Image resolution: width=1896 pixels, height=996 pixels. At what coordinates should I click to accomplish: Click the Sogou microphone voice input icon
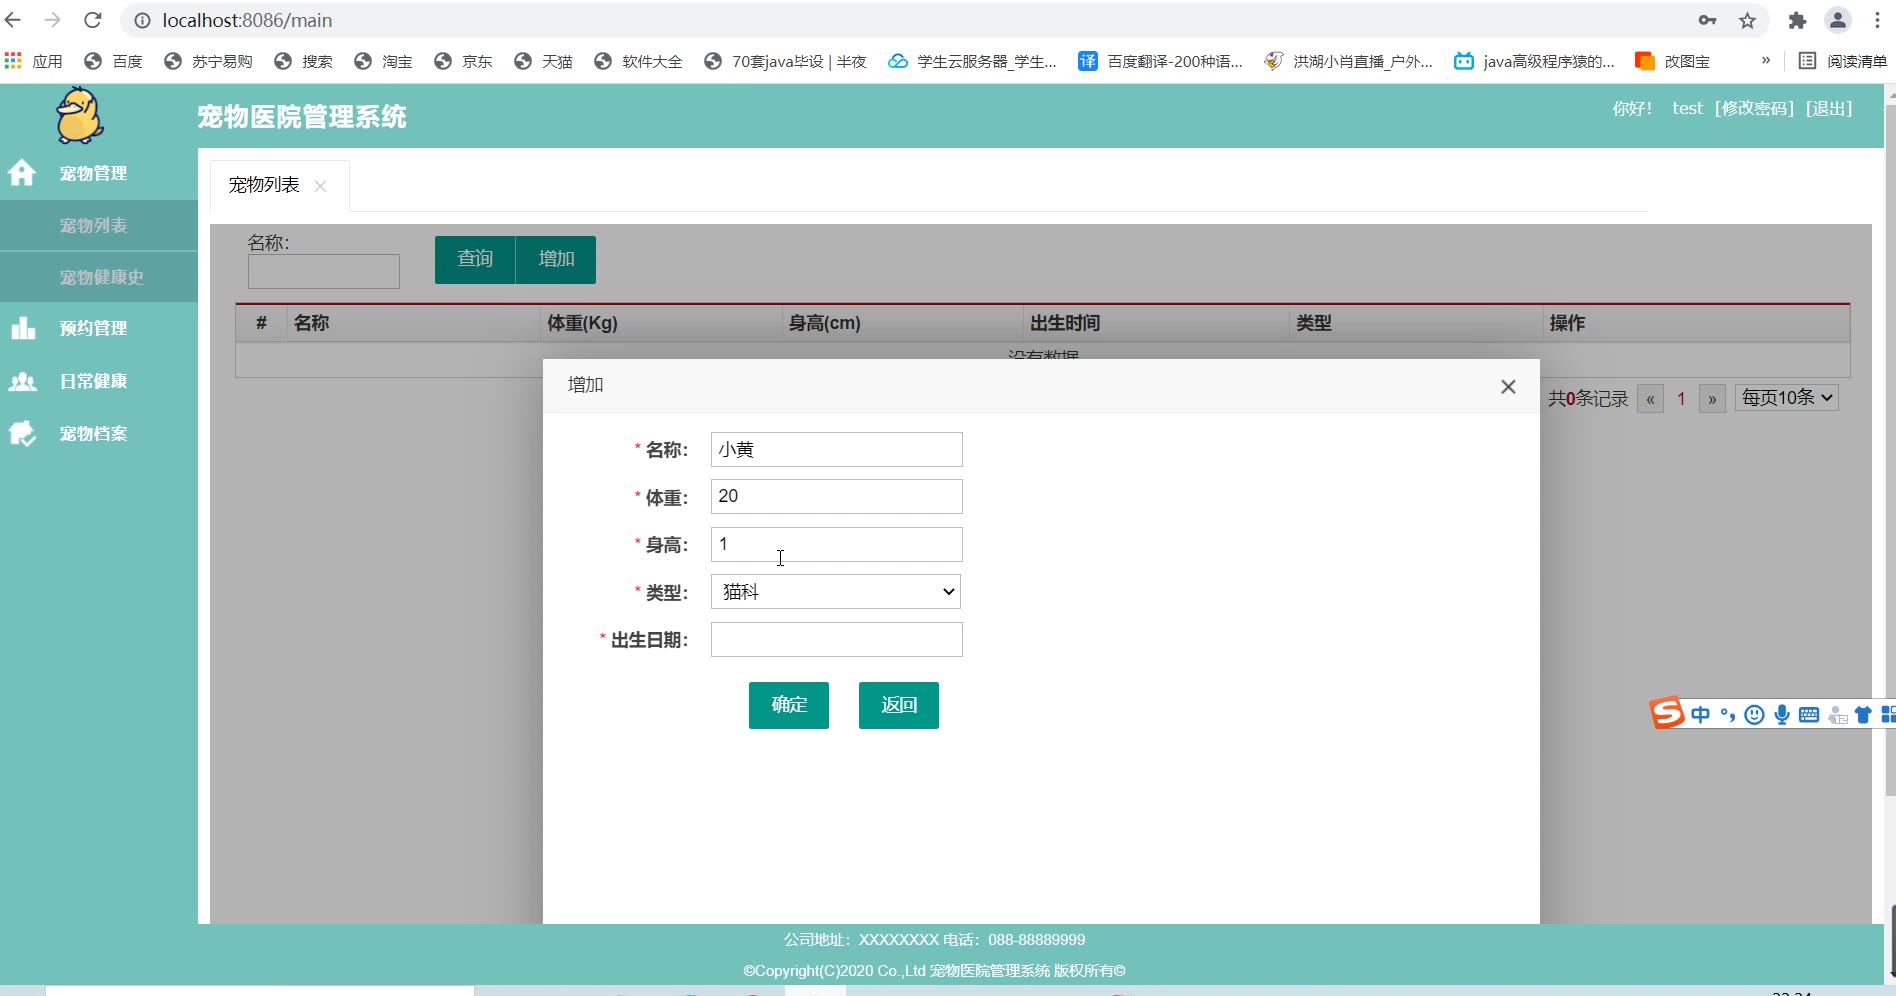click(1781, 714)
